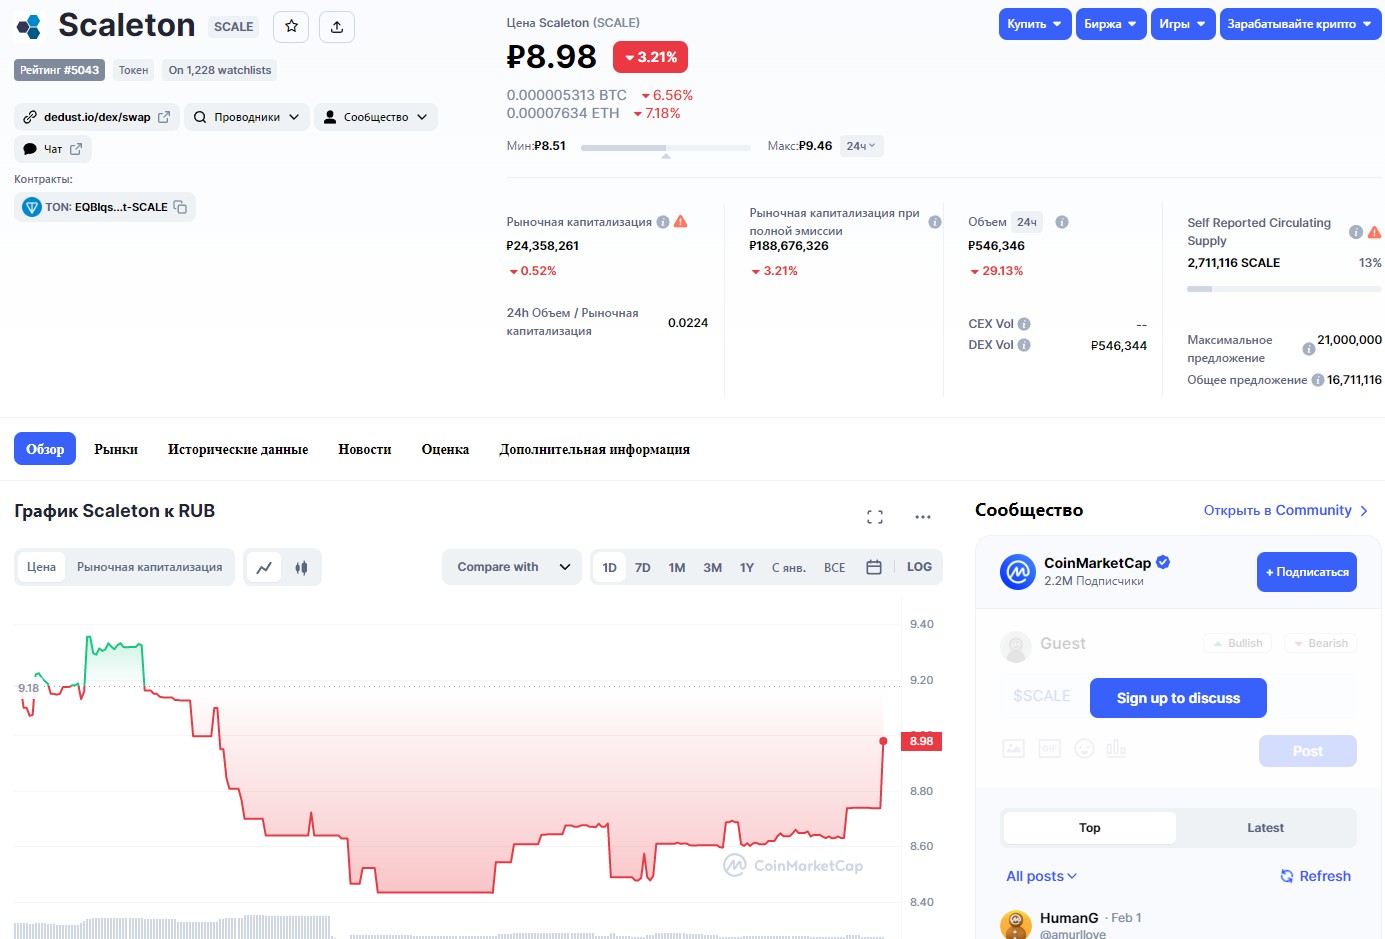Select the 7D chart range
1385x939 pixels.
643,567
